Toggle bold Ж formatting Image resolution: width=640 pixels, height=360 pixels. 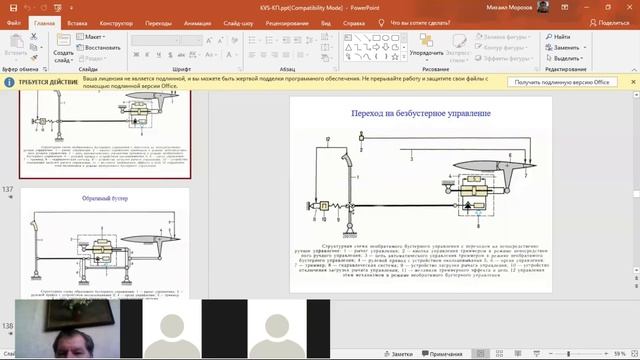point(136,55)
